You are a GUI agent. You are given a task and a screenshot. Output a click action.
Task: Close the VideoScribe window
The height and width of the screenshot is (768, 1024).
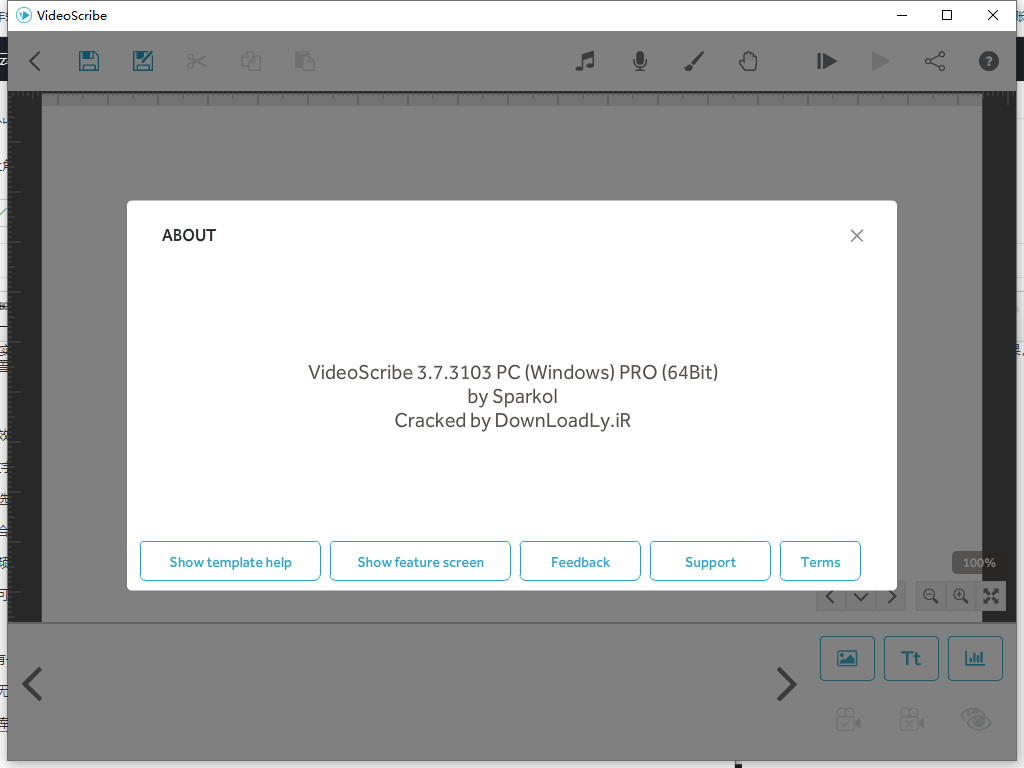pos(993,15)
